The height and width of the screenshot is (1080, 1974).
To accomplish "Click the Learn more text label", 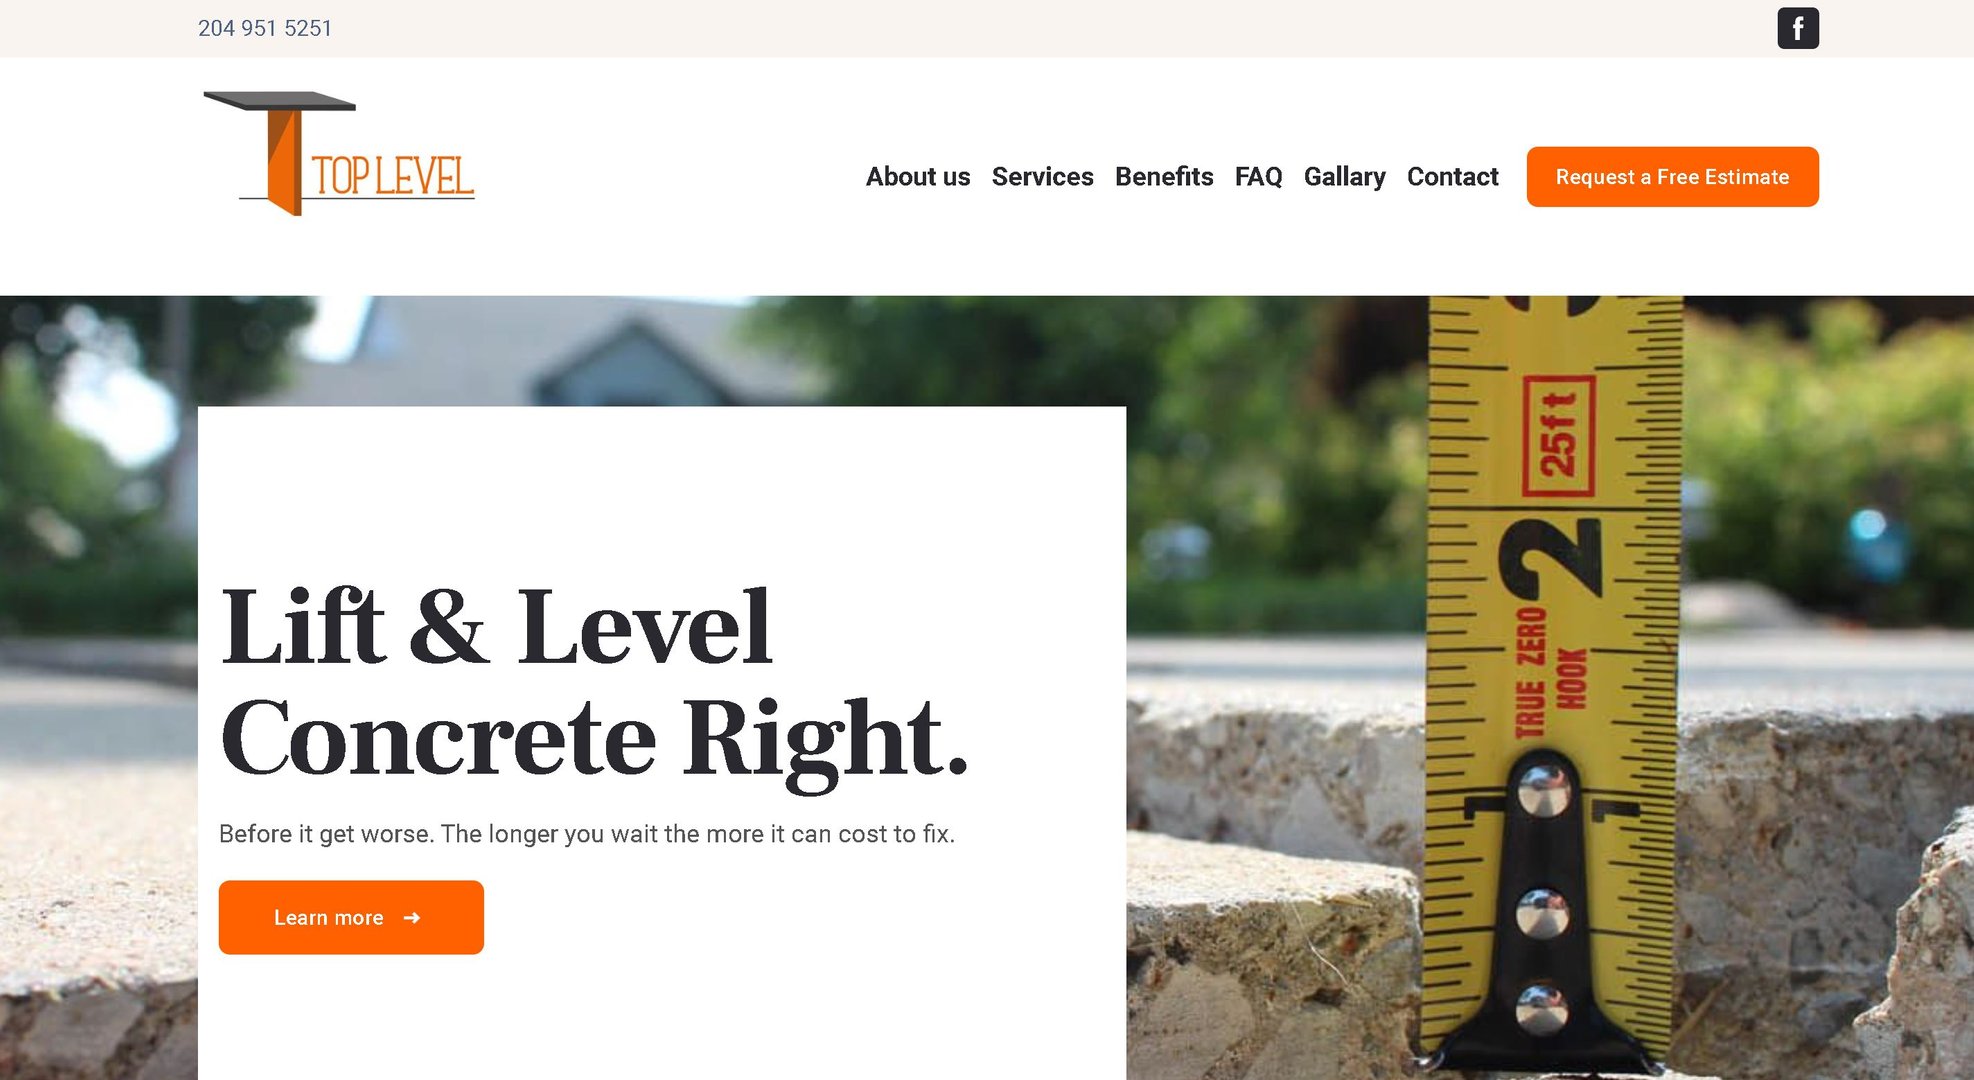I will (x=328, y=918).
